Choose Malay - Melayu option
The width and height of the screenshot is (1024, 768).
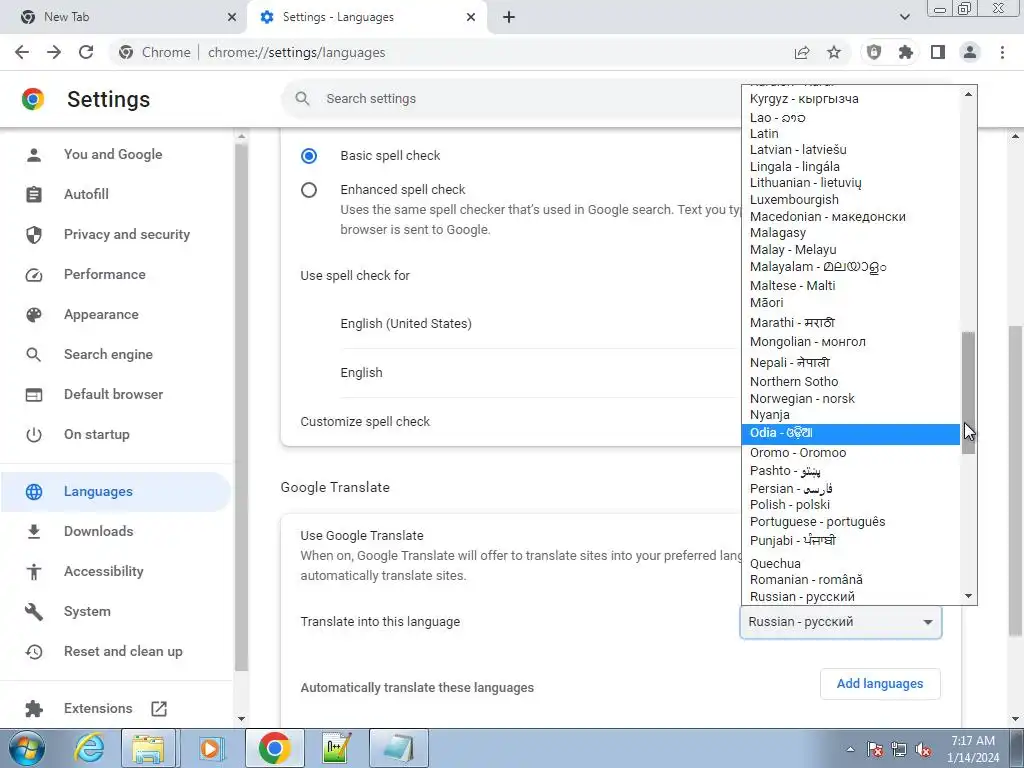click(x=850, y=249)
